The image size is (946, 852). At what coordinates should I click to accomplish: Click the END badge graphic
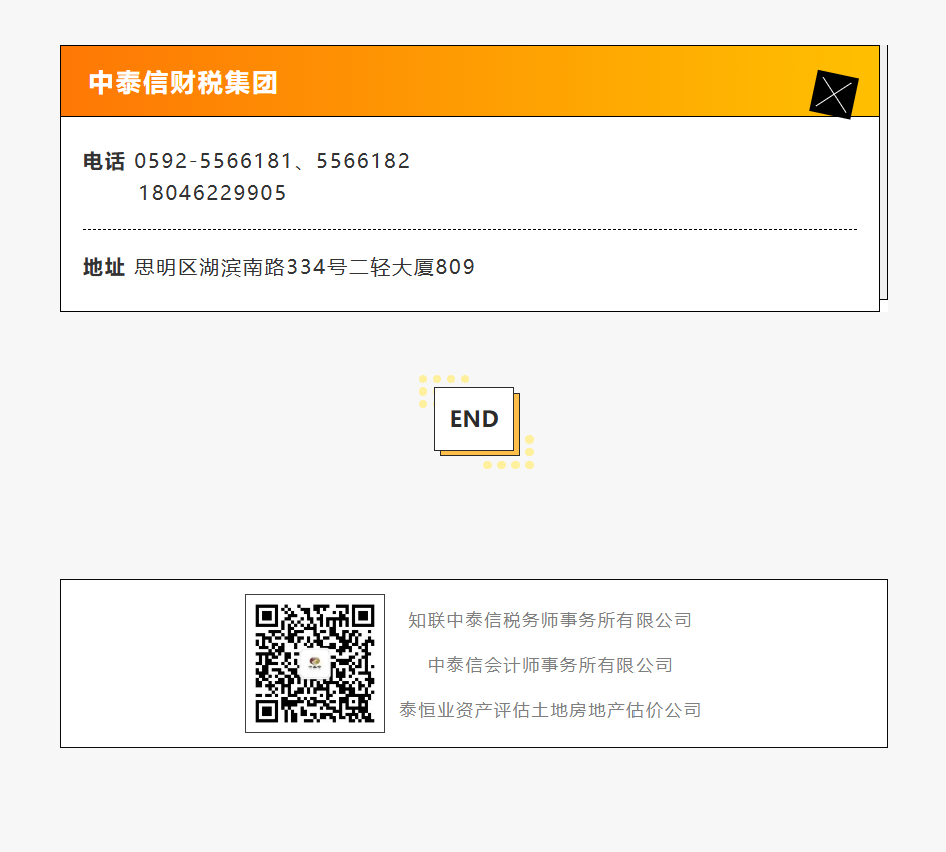click(x=474, y=419)
